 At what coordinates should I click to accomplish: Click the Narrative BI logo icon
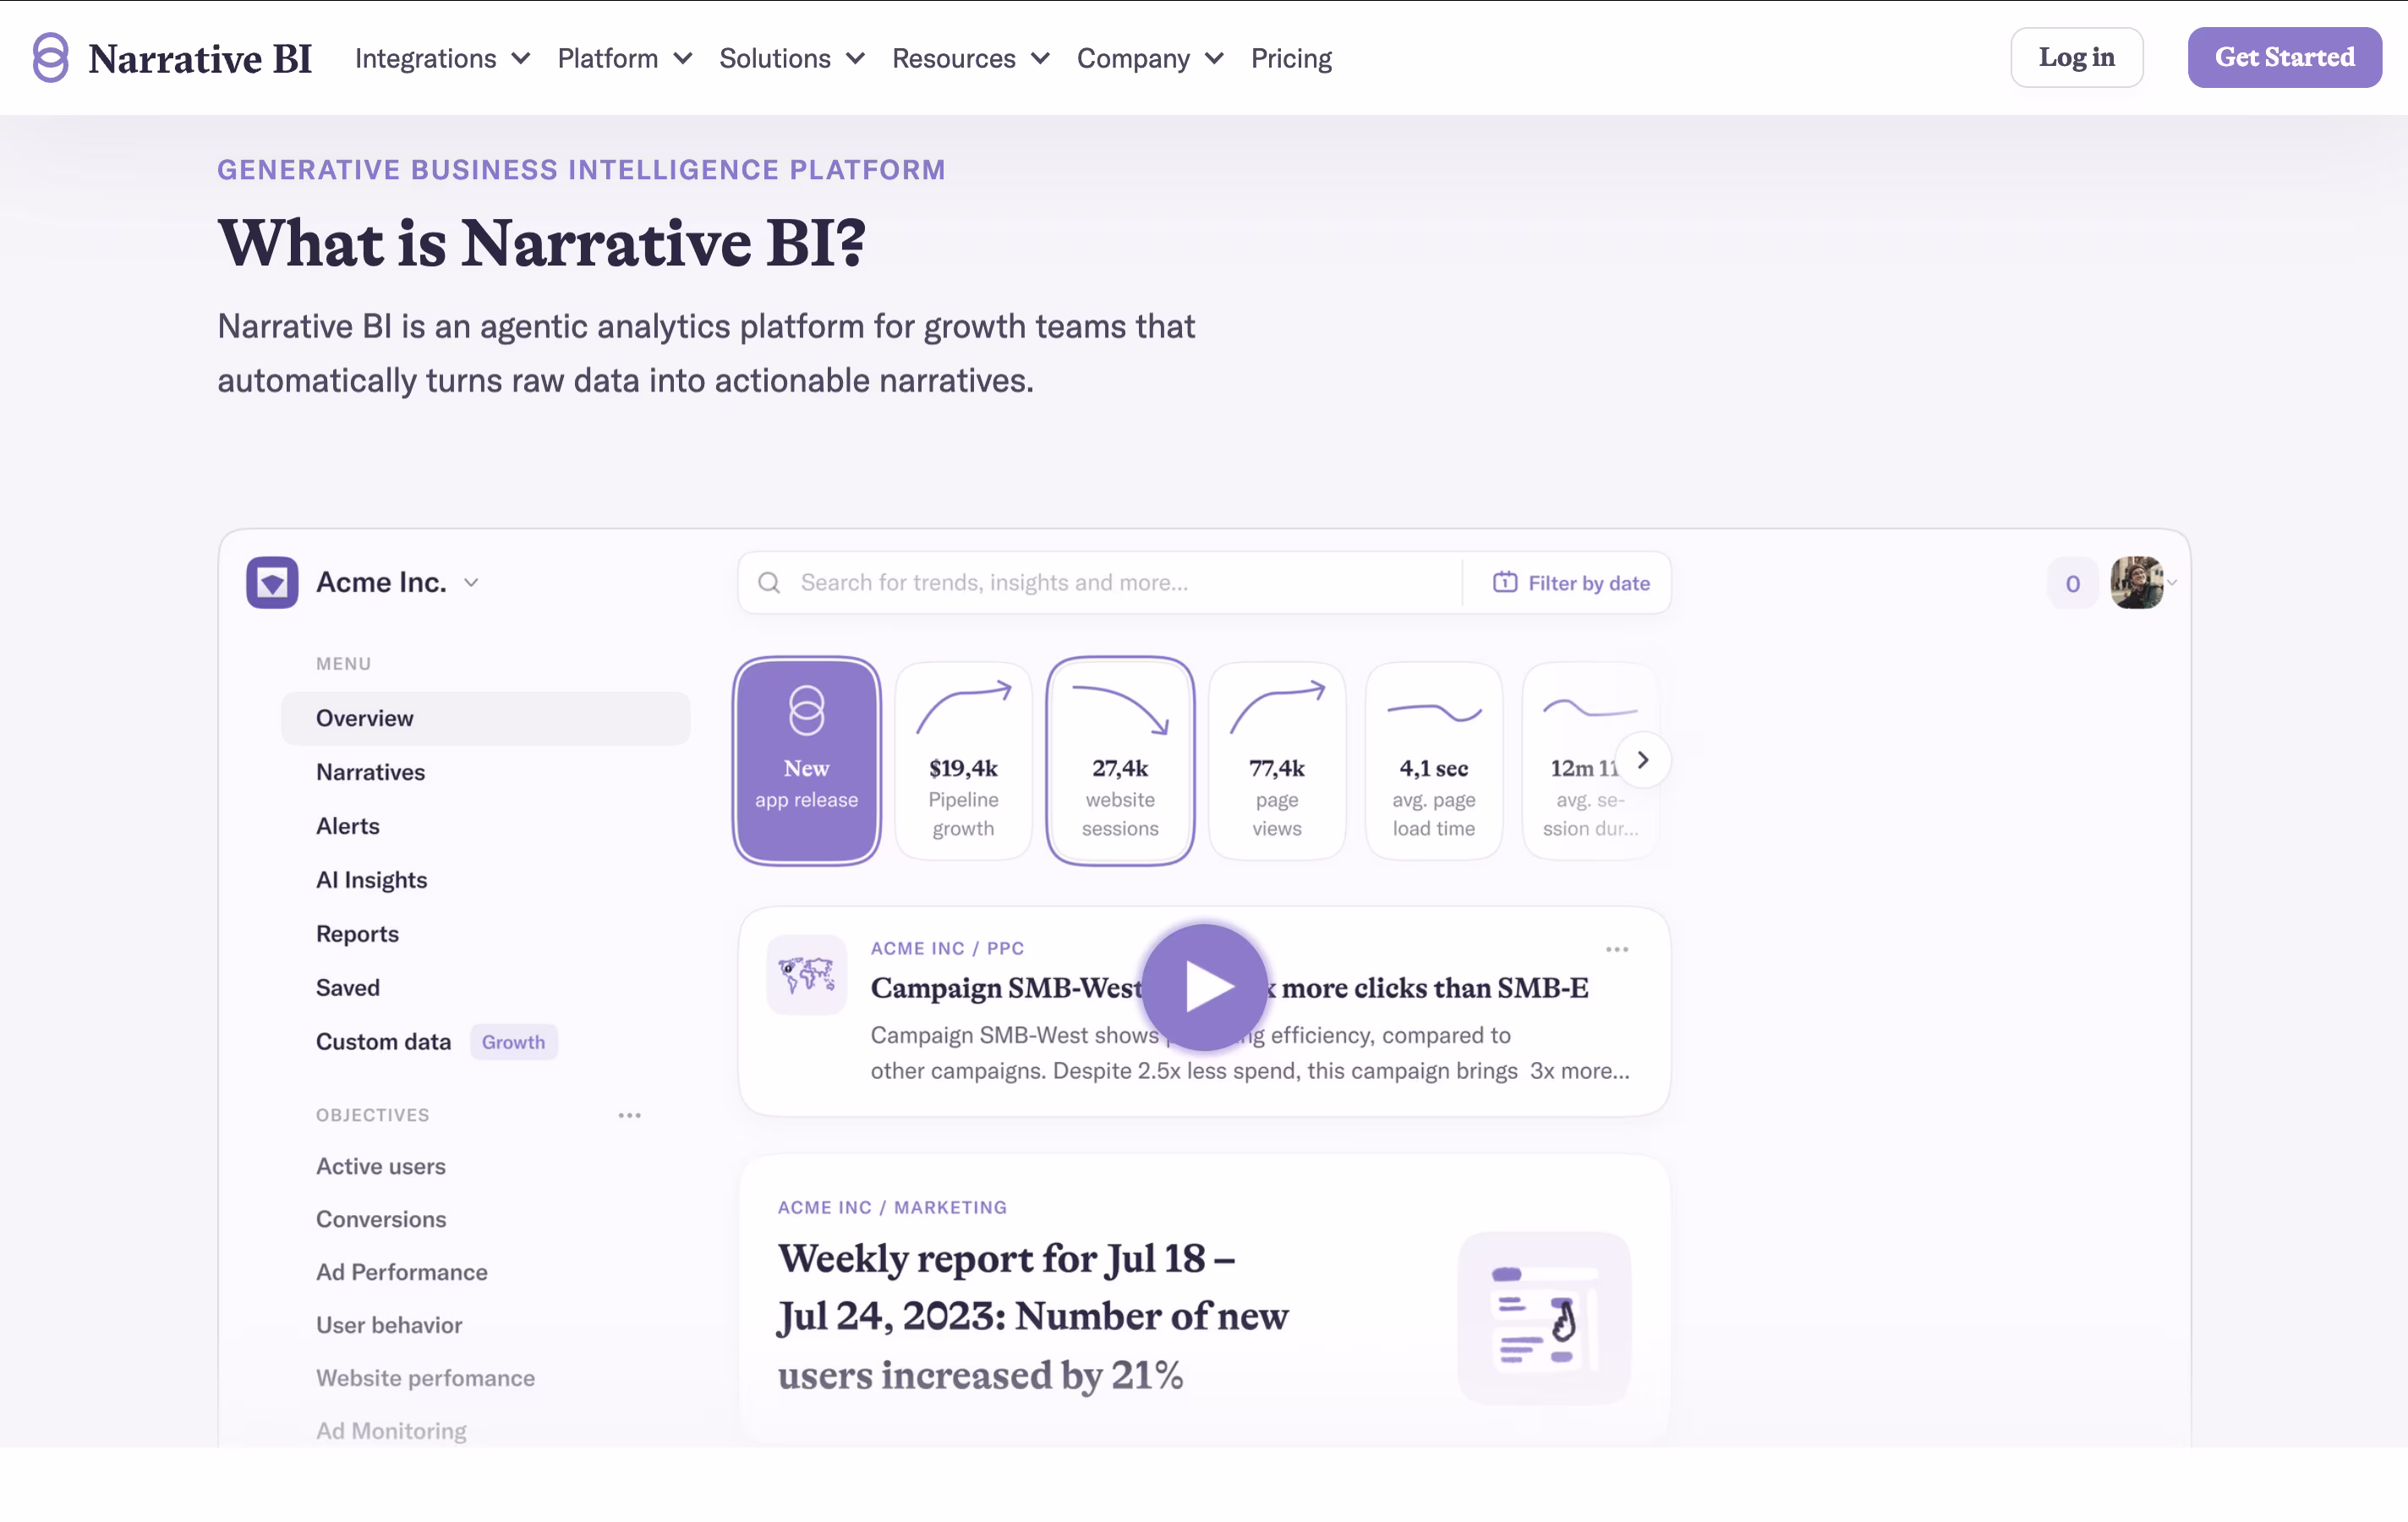(x=50, y=58)
